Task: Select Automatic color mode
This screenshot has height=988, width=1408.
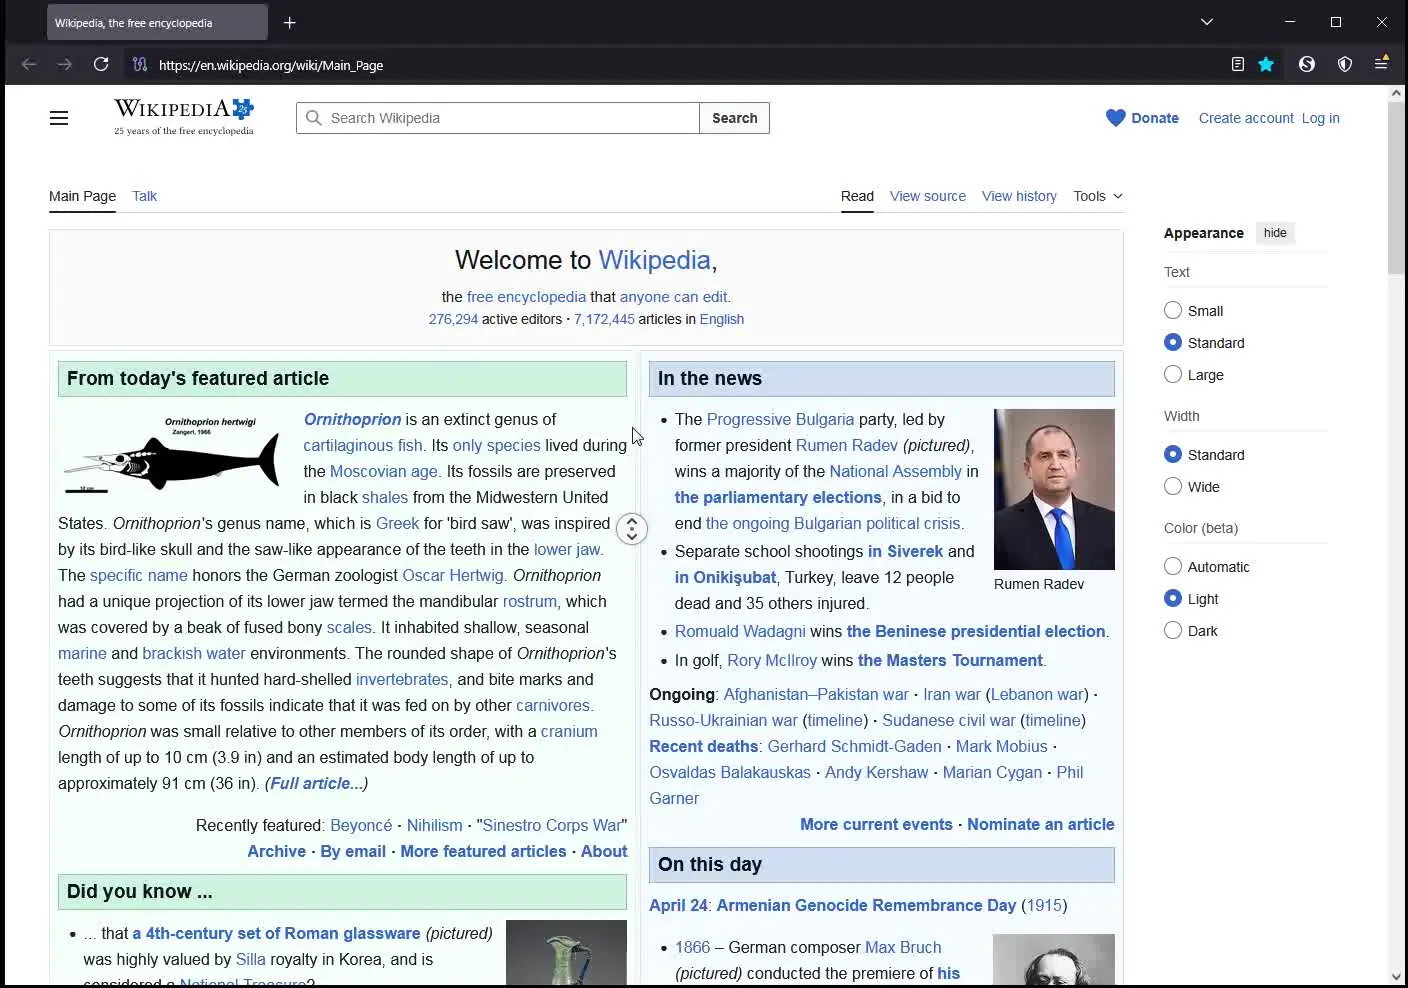Action: pyautogui.click(x=1173, y=567)
